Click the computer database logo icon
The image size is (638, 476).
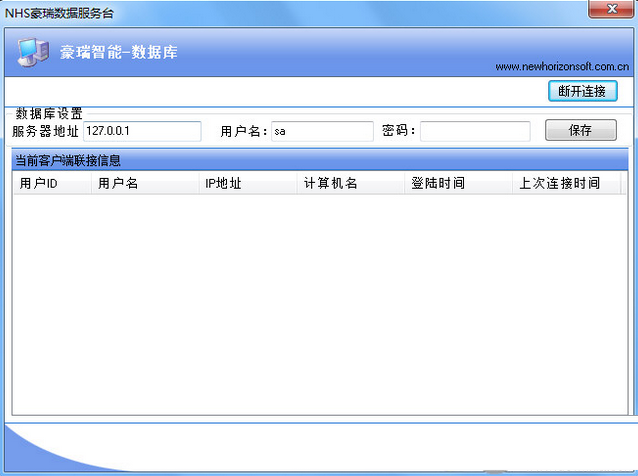[33, 52]
